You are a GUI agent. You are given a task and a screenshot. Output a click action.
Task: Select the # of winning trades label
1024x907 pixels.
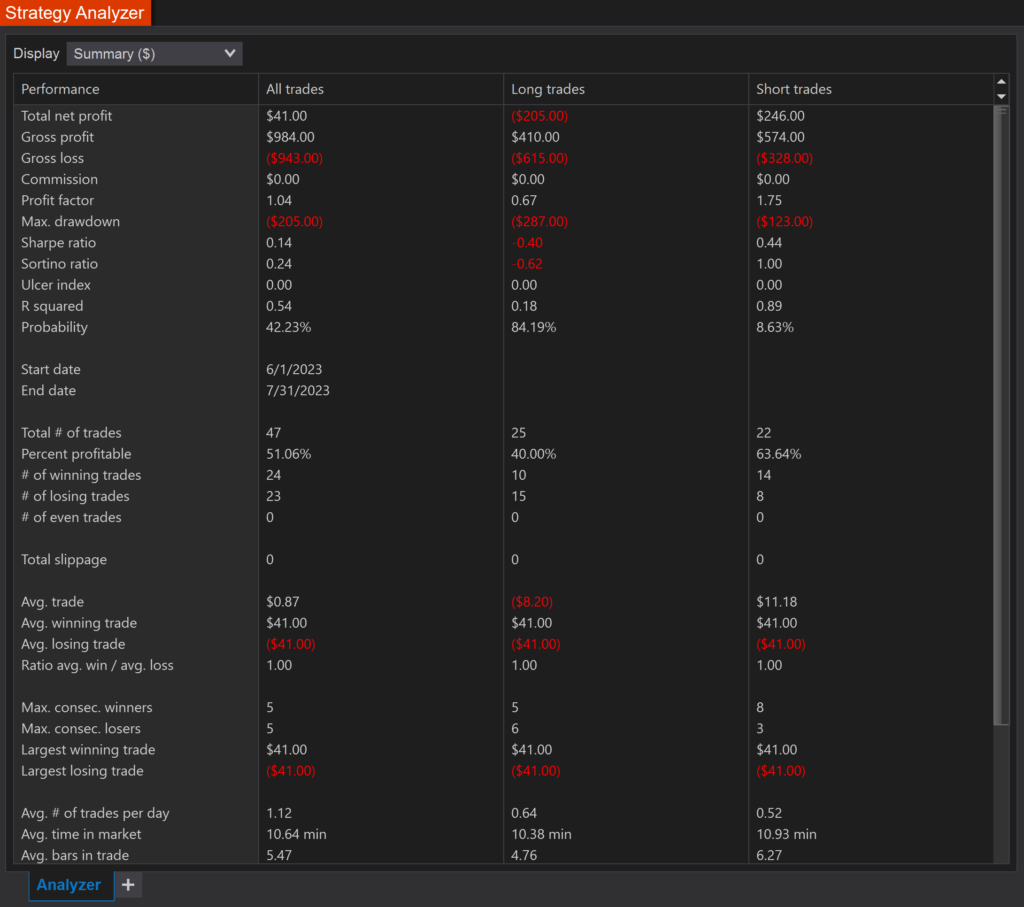tap(81, 475)
